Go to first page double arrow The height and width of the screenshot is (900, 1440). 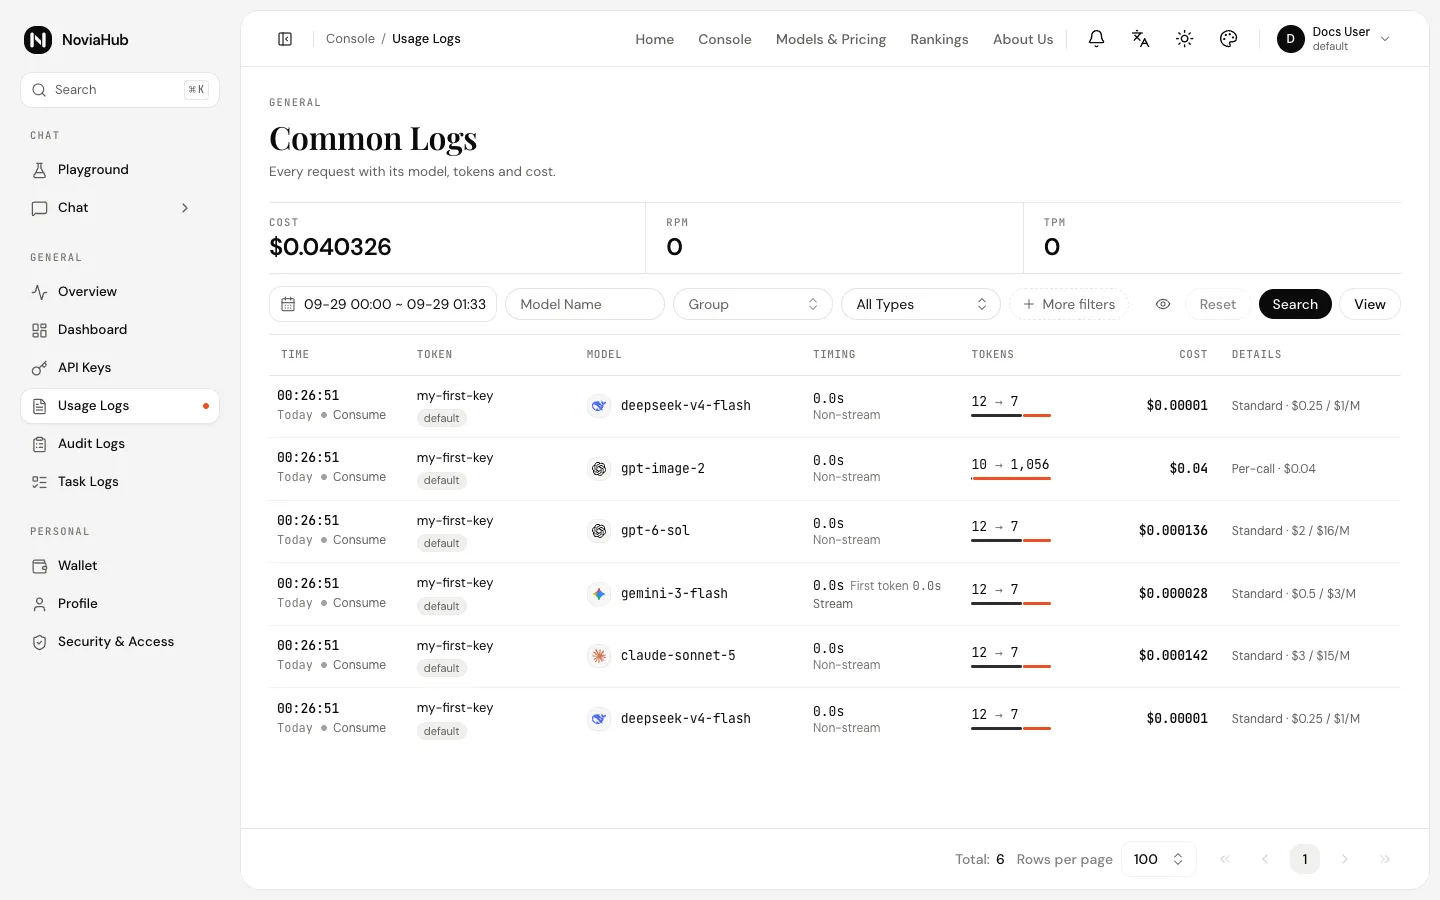pyautogui.click(x=1225, y=859)
